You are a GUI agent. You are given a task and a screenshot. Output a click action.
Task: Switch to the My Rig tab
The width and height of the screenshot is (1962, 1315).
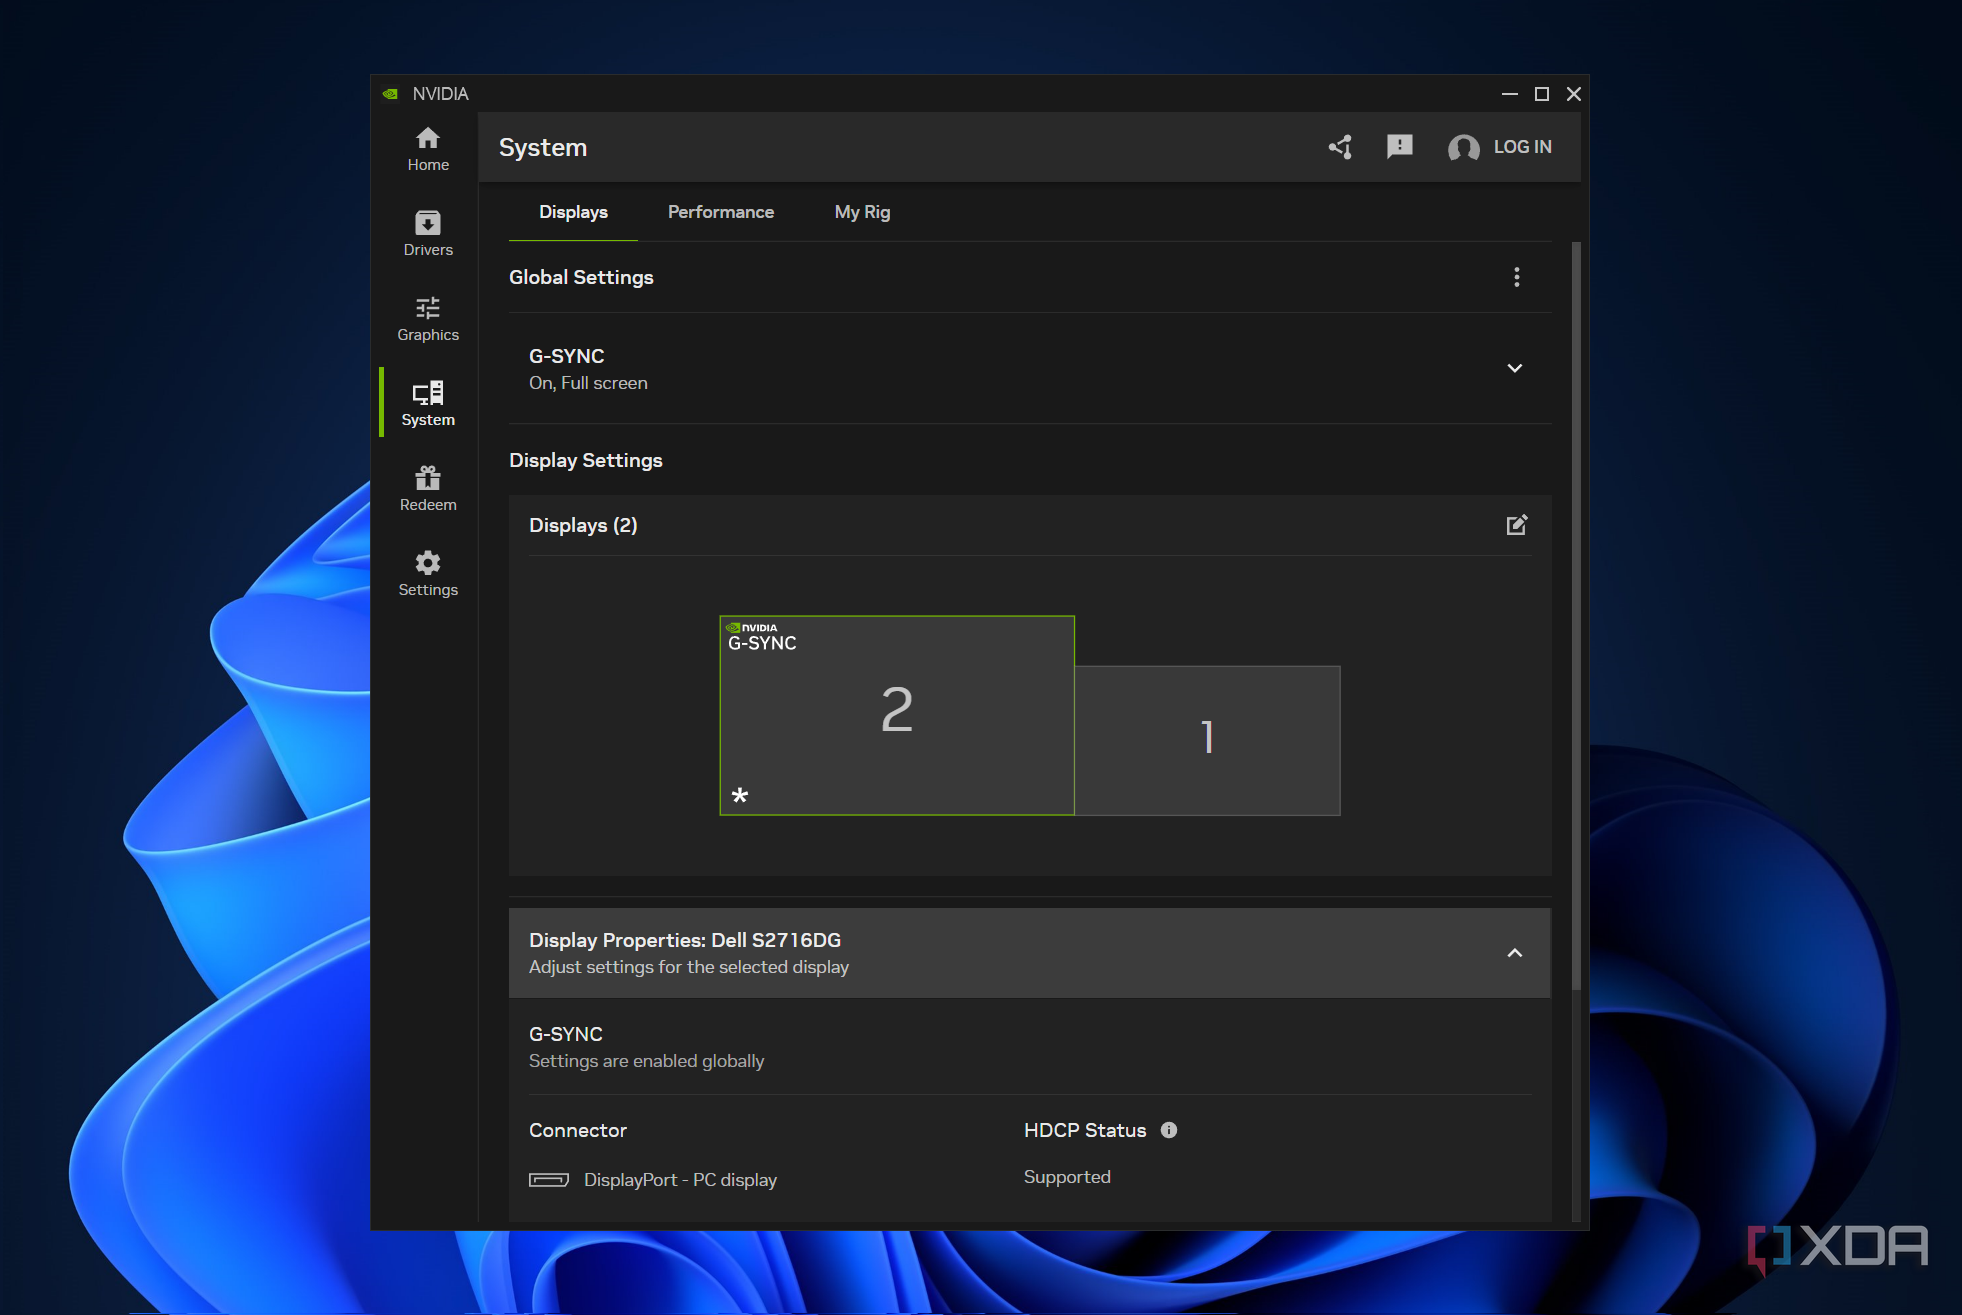click(x=861, y=212)
